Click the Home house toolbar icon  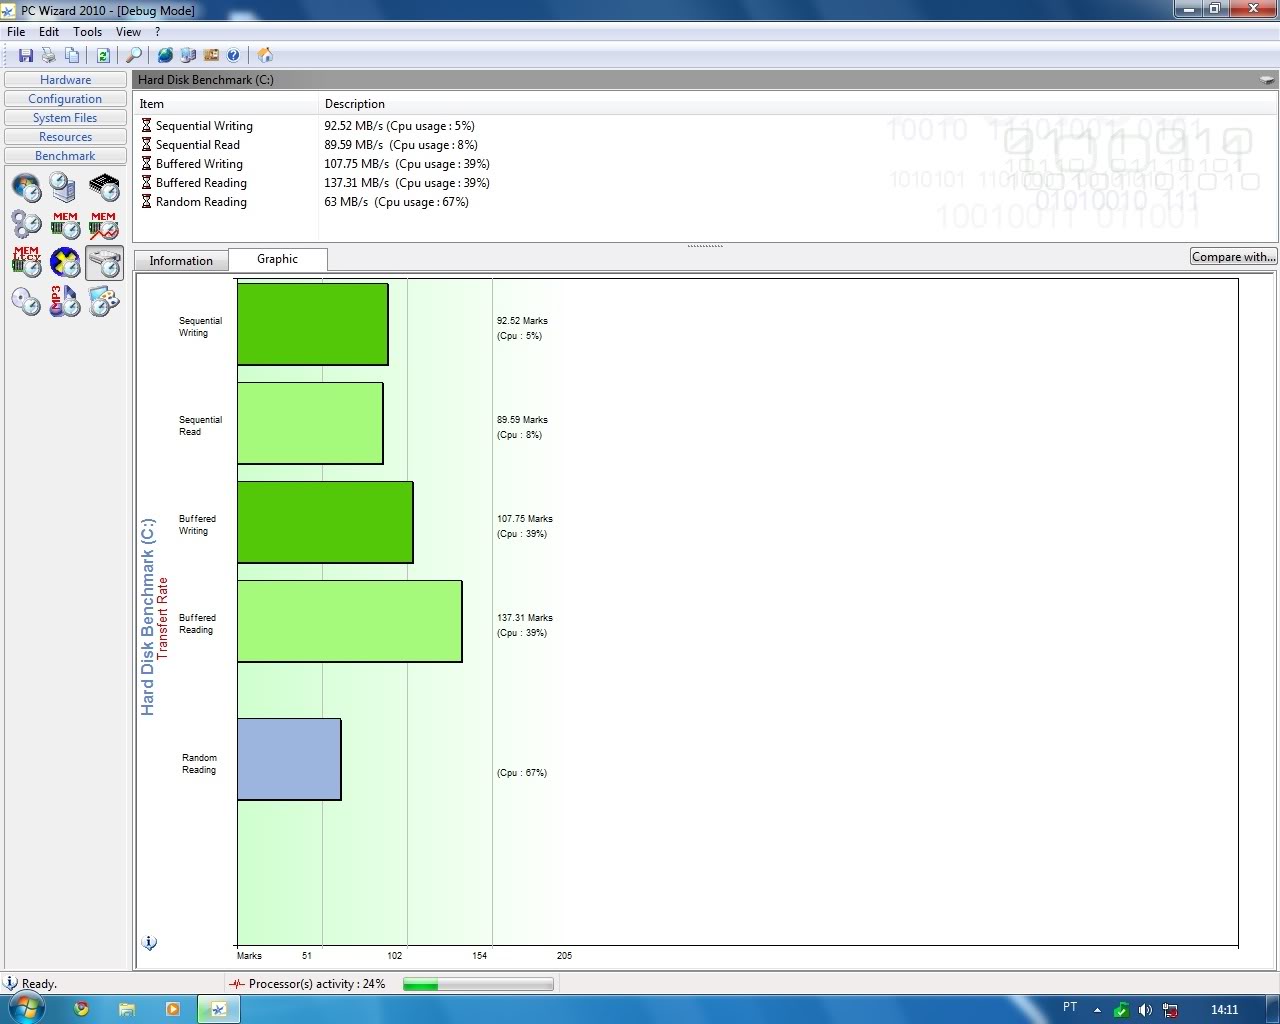point(264,55)
